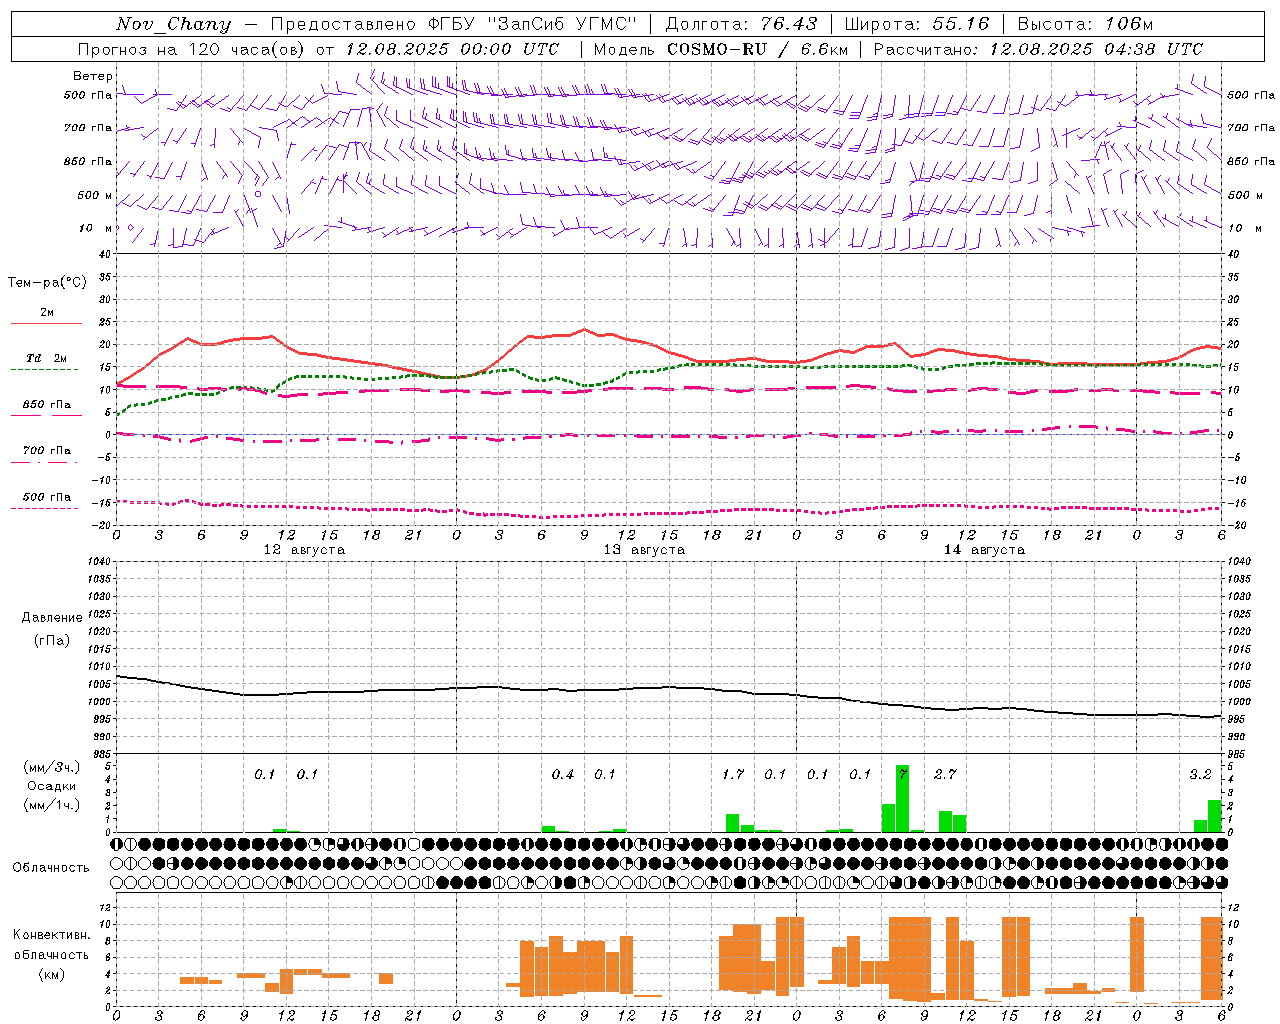
Task: Click the precipitation value 3.2
Action: click(x=1200, y=774)
